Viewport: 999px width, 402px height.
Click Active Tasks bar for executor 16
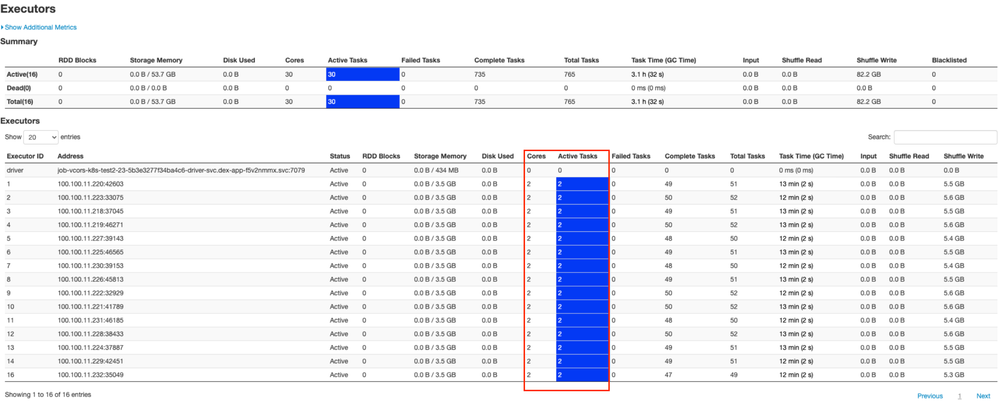click(582, 375)
